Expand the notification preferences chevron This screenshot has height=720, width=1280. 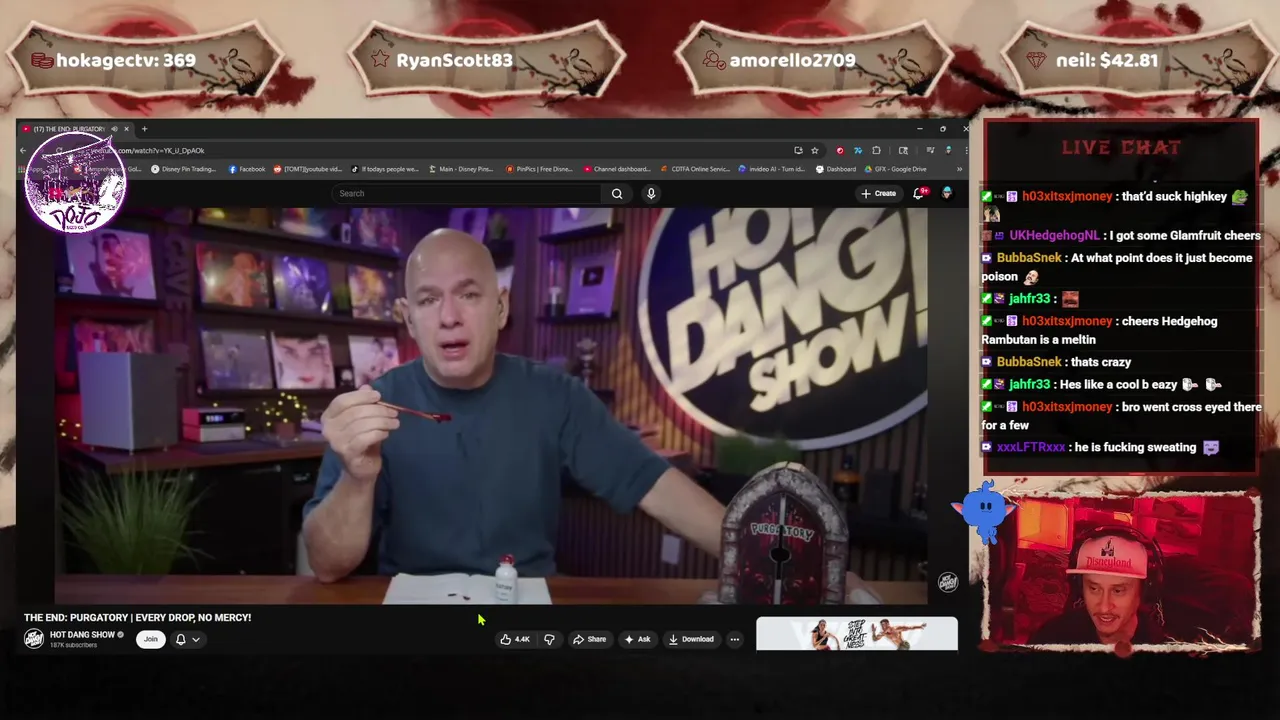[x=196, y=639]
